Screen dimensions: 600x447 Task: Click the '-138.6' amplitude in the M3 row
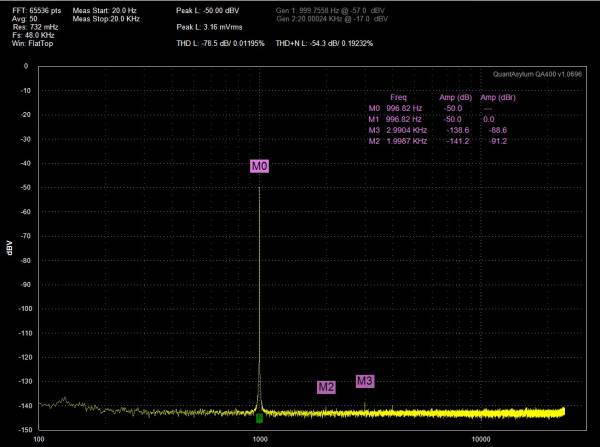coord(458,131)
